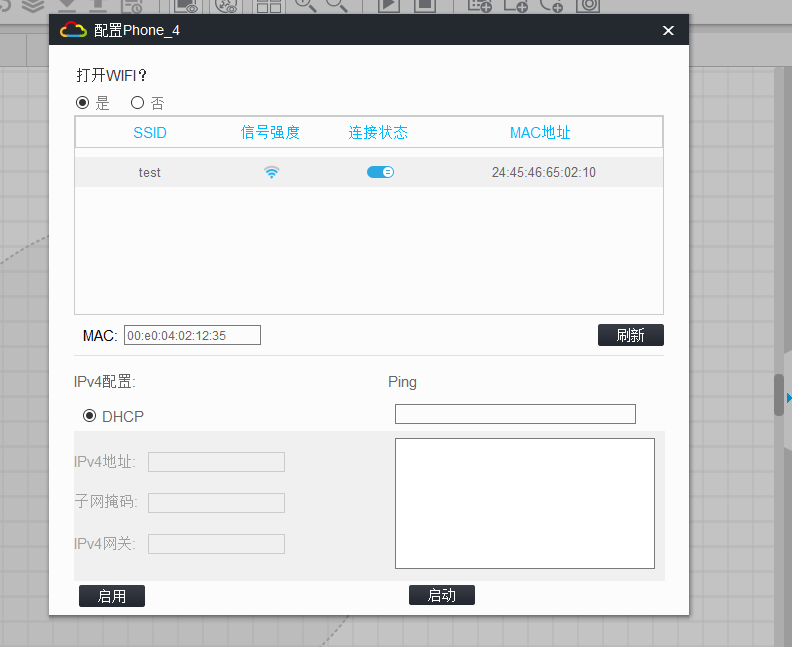This screenshot has height=647, width=792.
Task: Toggle the connection switch for SSID test
Action: click(380, 172)
